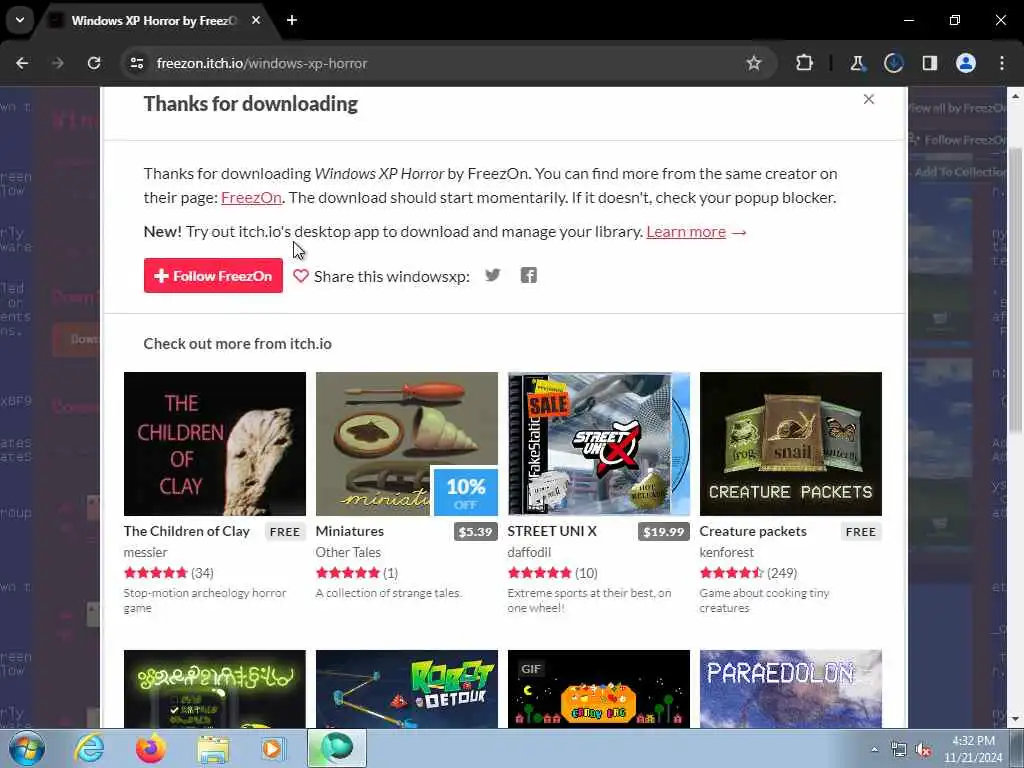Open the GIF-labeled game thumbnail
Screen dimensions: 1024x768
[x=598, y=689]
